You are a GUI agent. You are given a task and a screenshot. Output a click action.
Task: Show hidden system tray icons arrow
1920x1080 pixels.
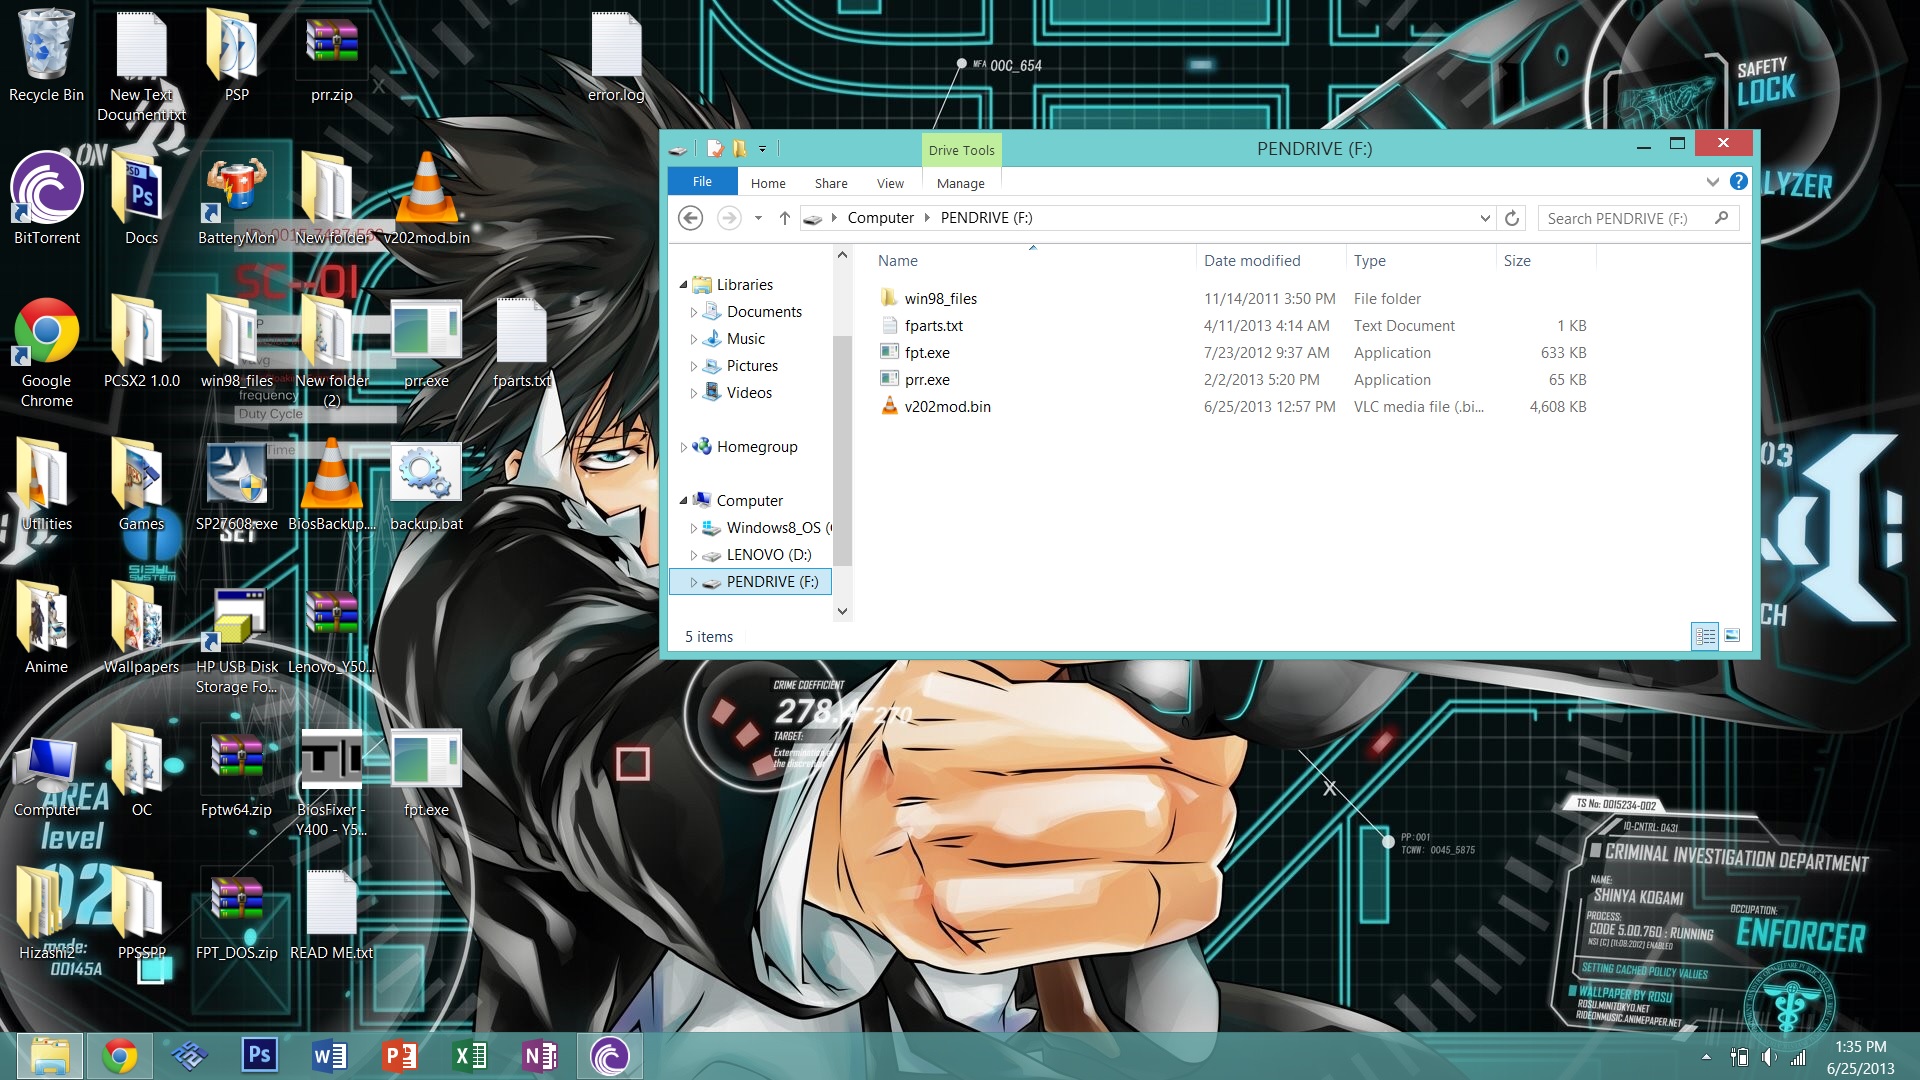pyautogui.click(x=1706, y=1057)
